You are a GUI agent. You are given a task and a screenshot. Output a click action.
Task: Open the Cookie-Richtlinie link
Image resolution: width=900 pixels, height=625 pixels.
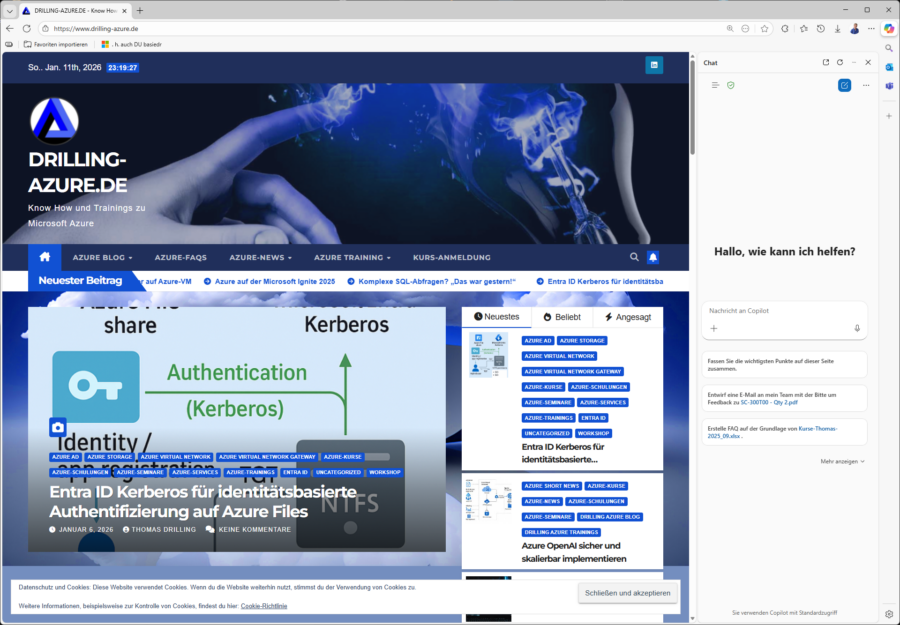point(263,606)
